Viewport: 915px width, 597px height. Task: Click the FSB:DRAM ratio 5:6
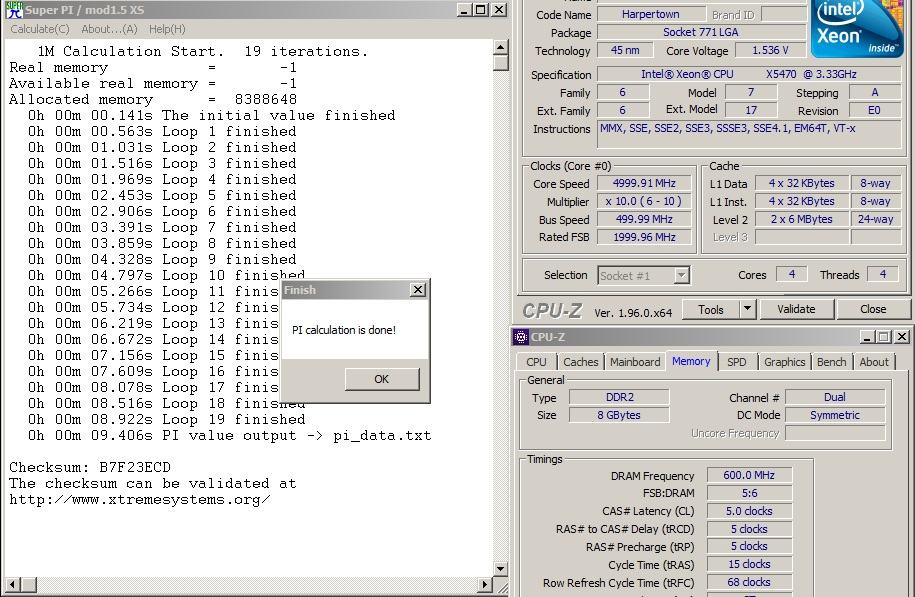749,494
